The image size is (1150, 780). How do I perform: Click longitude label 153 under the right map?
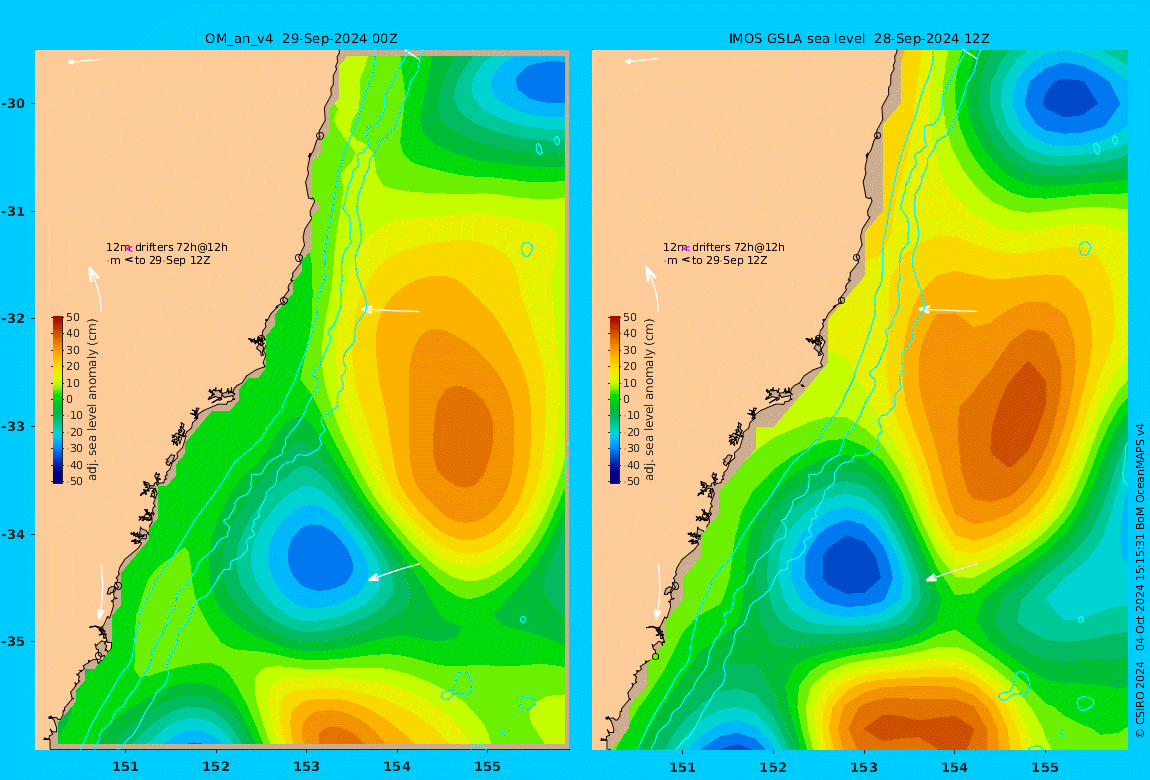click(x=864, y=767)
